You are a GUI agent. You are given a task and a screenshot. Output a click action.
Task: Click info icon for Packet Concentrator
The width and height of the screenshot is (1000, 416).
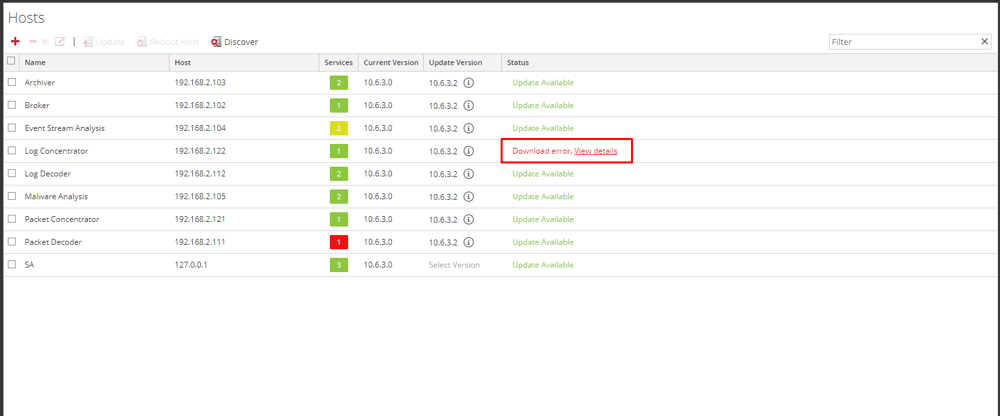pyautogui.click(x=469, y=219)
